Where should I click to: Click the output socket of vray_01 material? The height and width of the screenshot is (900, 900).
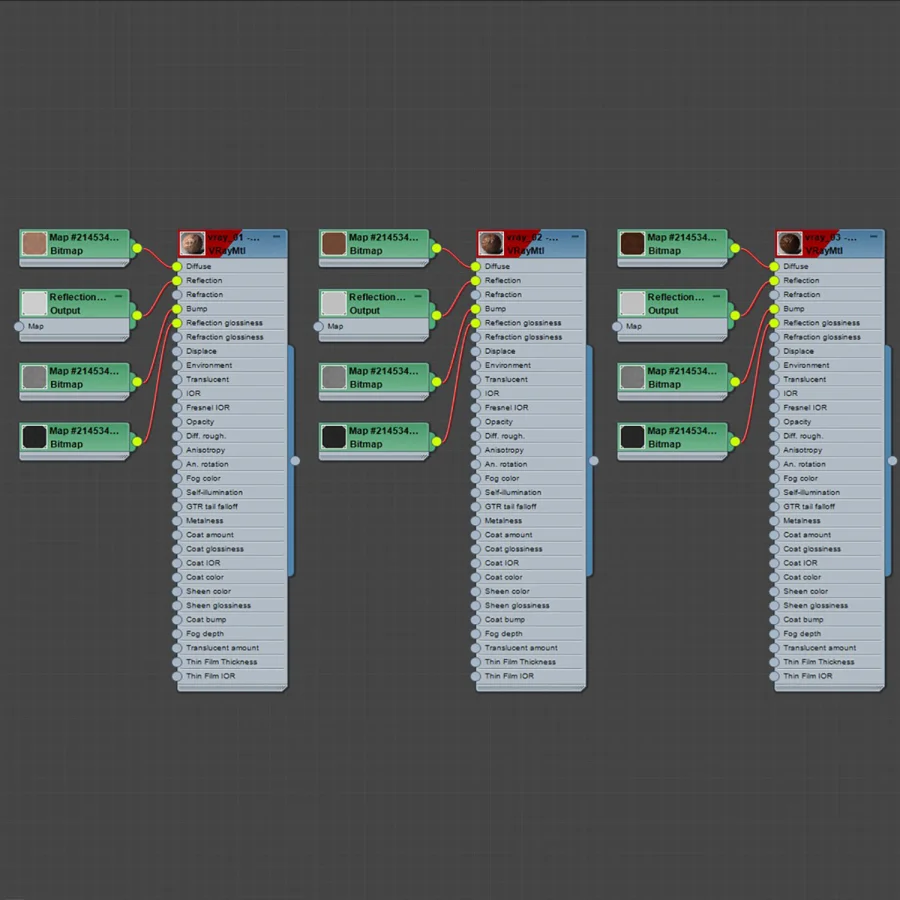tap(295, 460)
